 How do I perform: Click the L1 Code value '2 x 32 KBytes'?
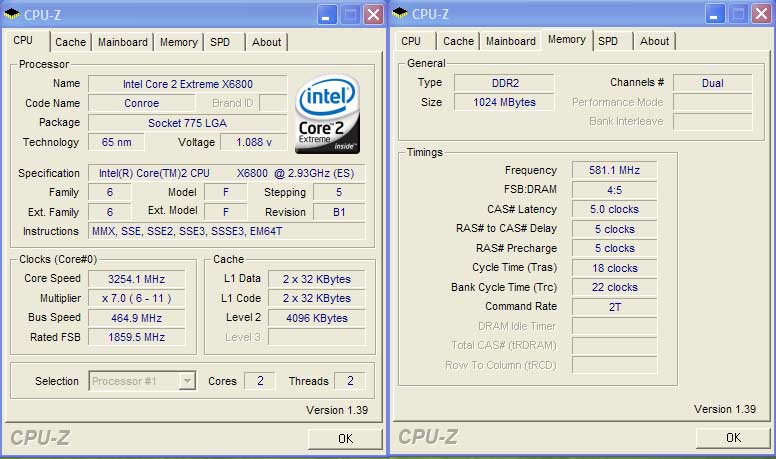317,298
